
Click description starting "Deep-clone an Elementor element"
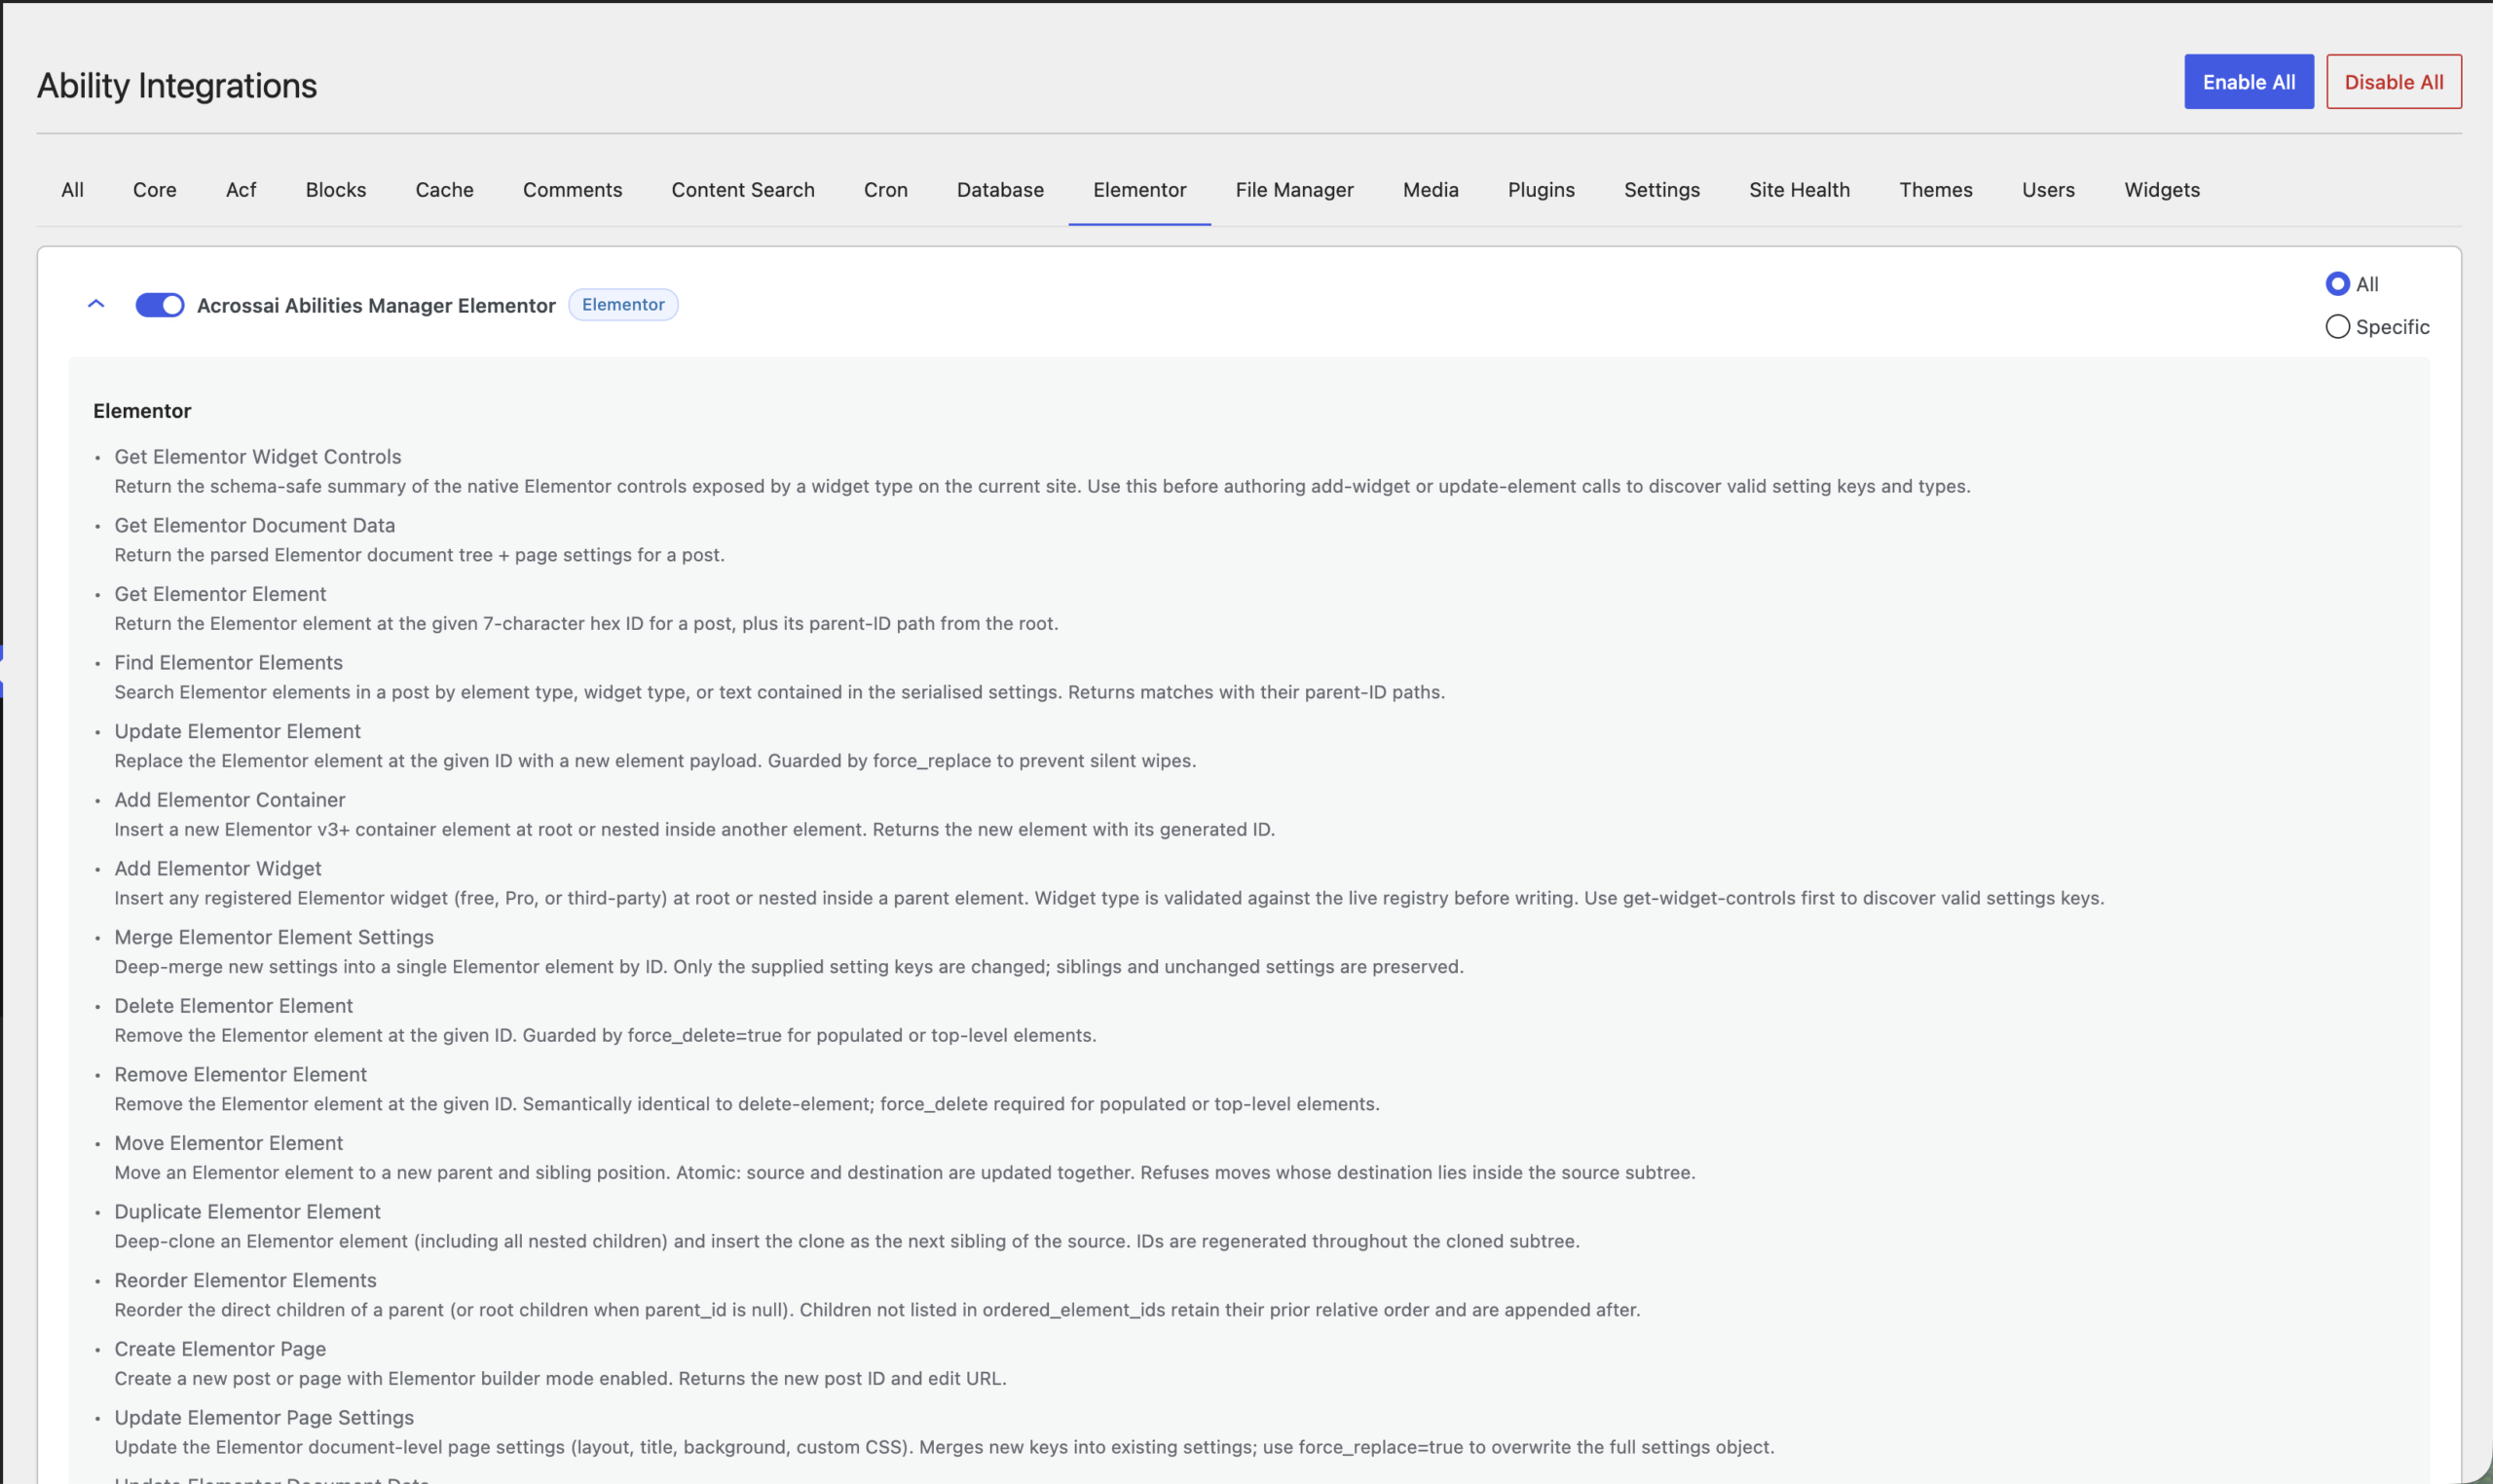tap(847, 1242)
